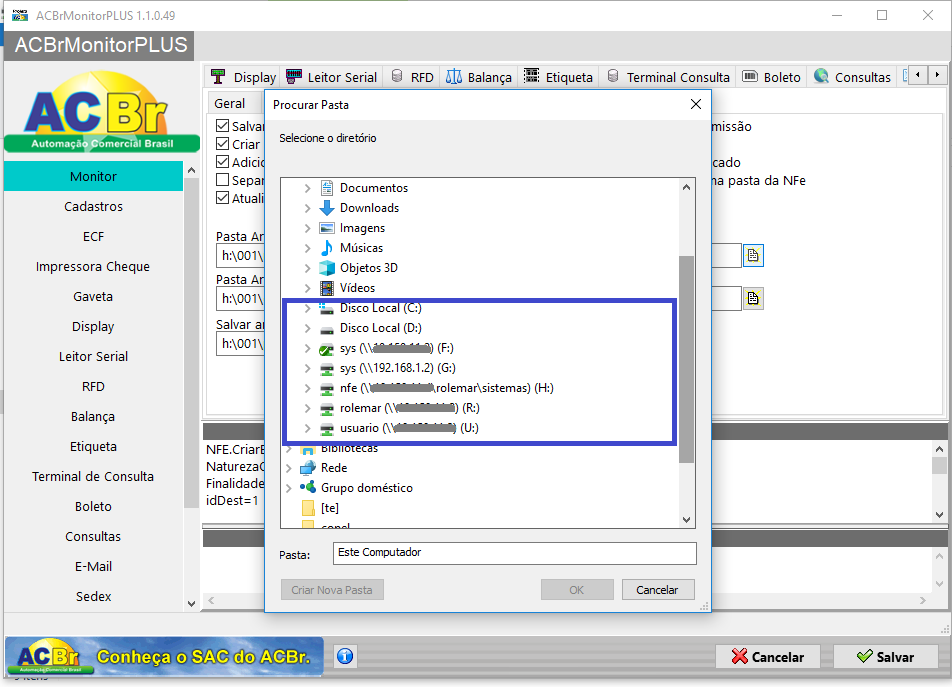Select E-Mail in the sidebar
Image resolution: width=952 pixels, height=687 pixels.
94,566
